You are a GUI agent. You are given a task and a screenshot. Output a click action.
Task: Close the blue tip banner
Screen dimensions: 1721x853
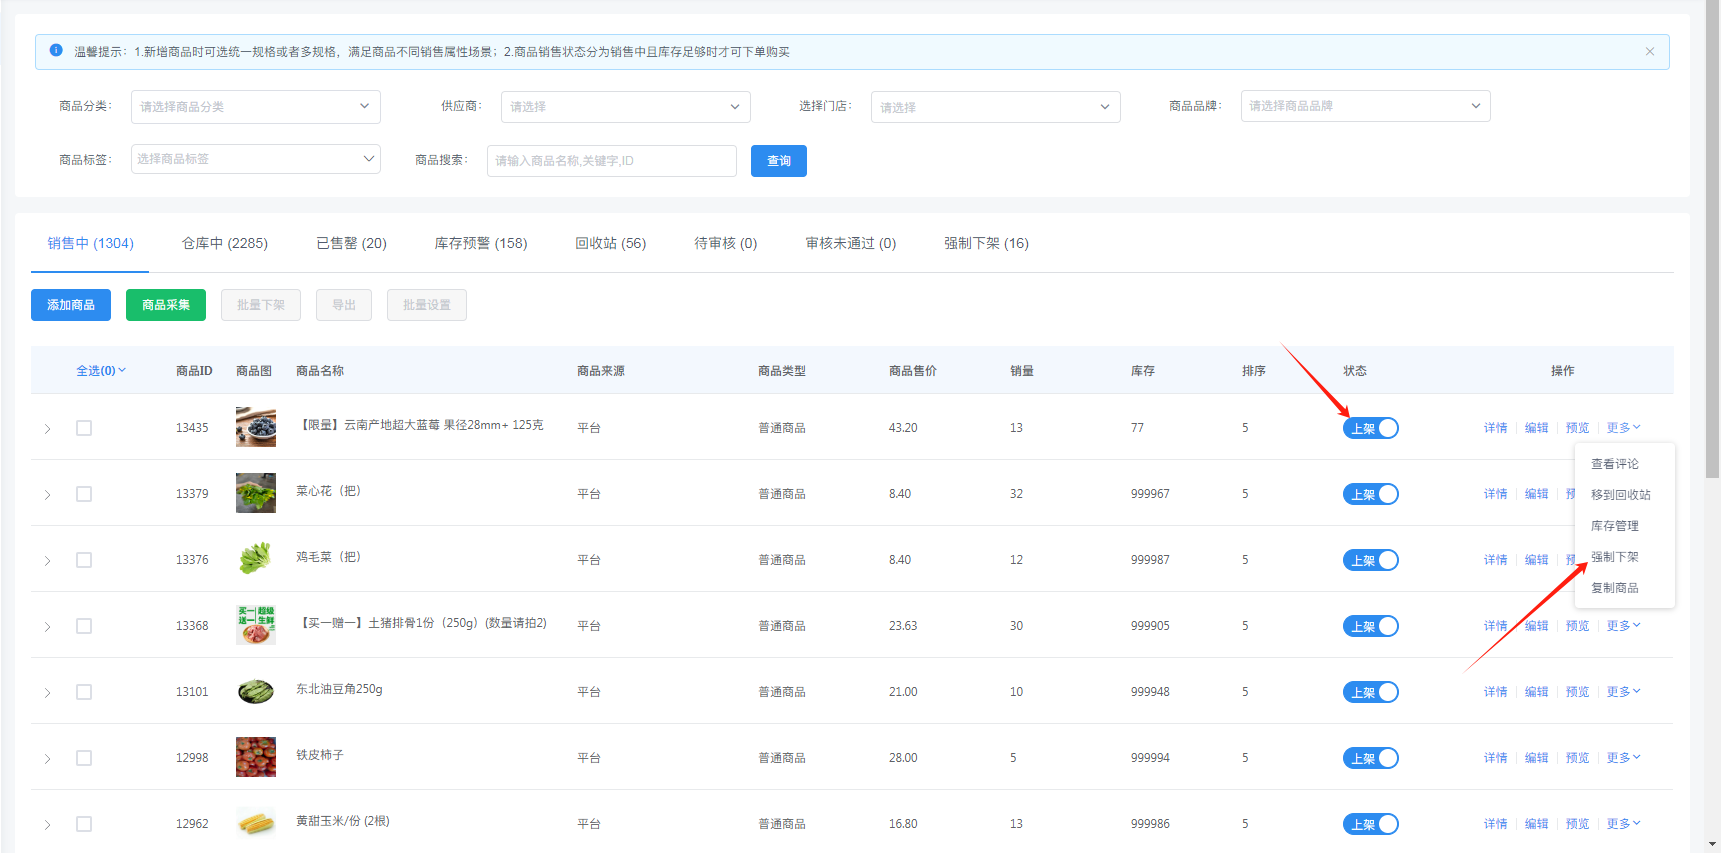(x=1650, y=52)
